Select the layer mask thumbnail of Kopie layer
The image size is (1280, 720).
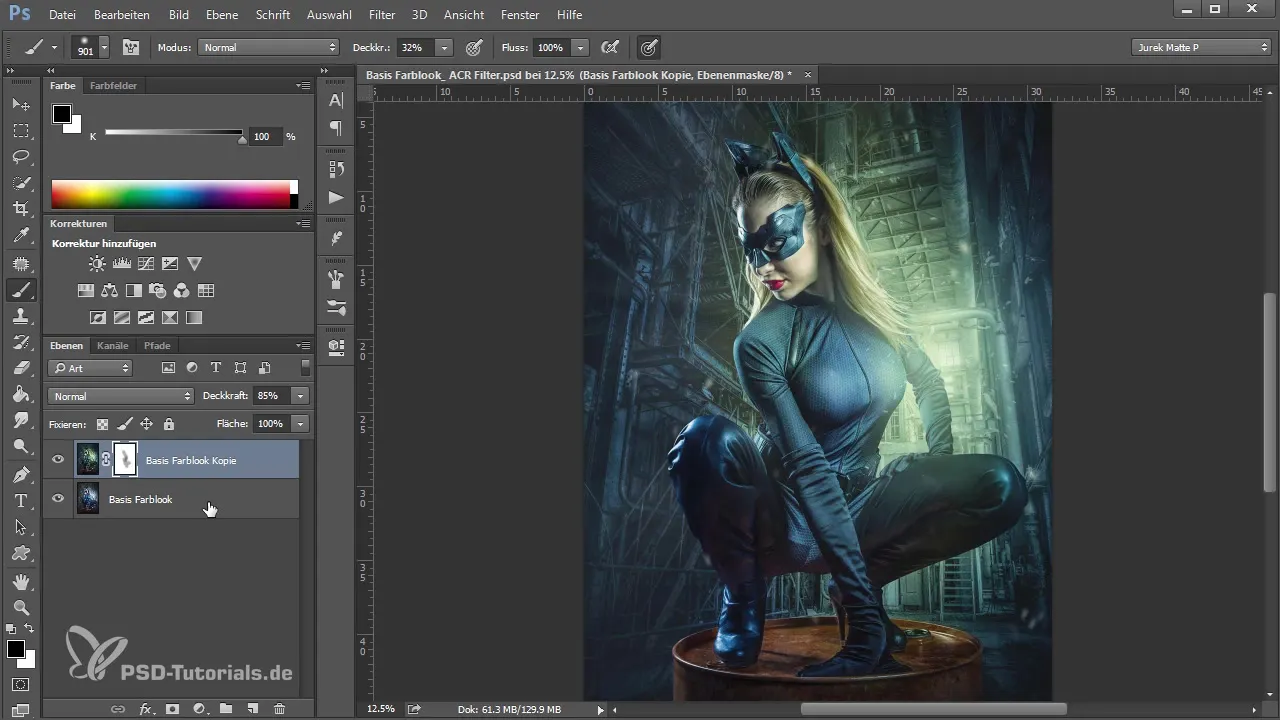tap(125, 460)
